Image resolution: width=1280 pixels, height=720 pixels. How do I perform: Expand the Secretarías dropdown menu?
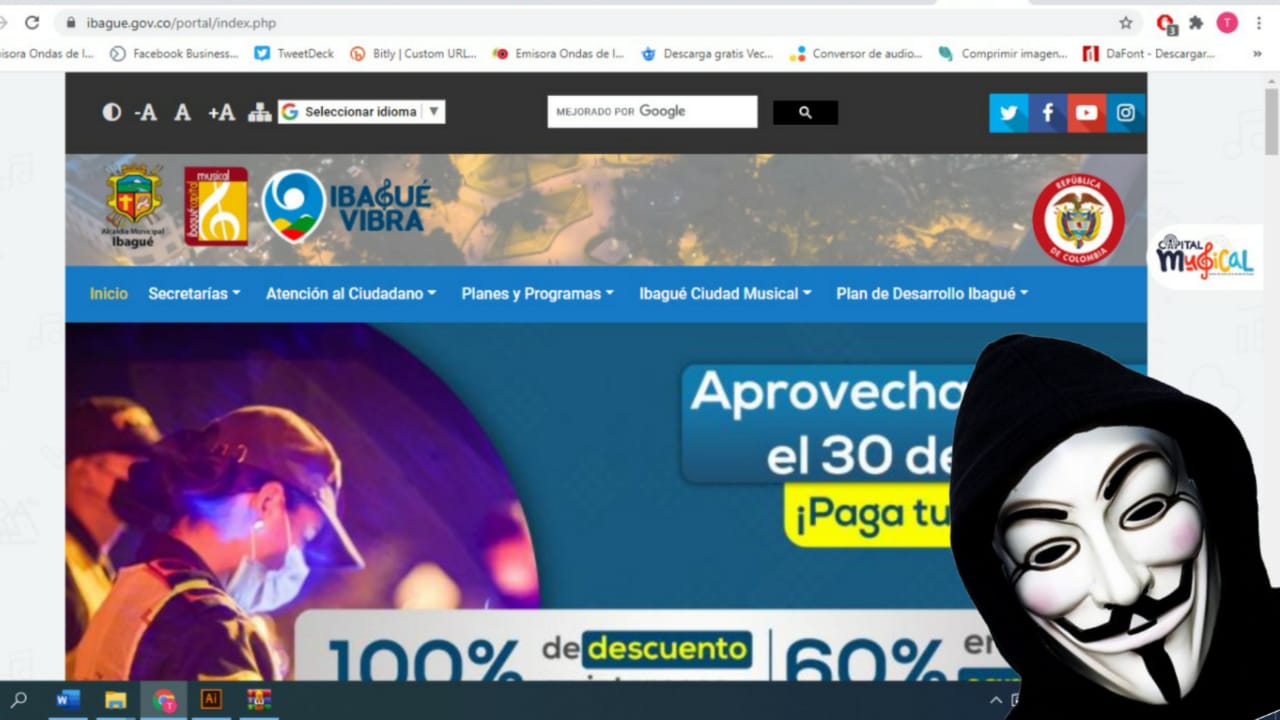pyautogui.click(x=194, y=294)
